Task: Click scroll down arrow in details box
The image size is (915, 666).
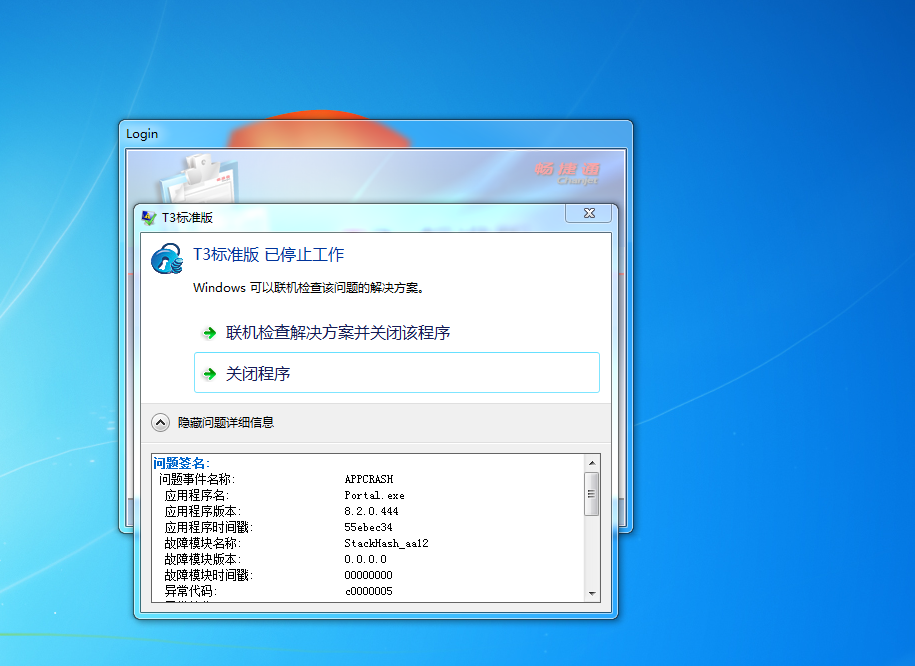Action: 592,594
